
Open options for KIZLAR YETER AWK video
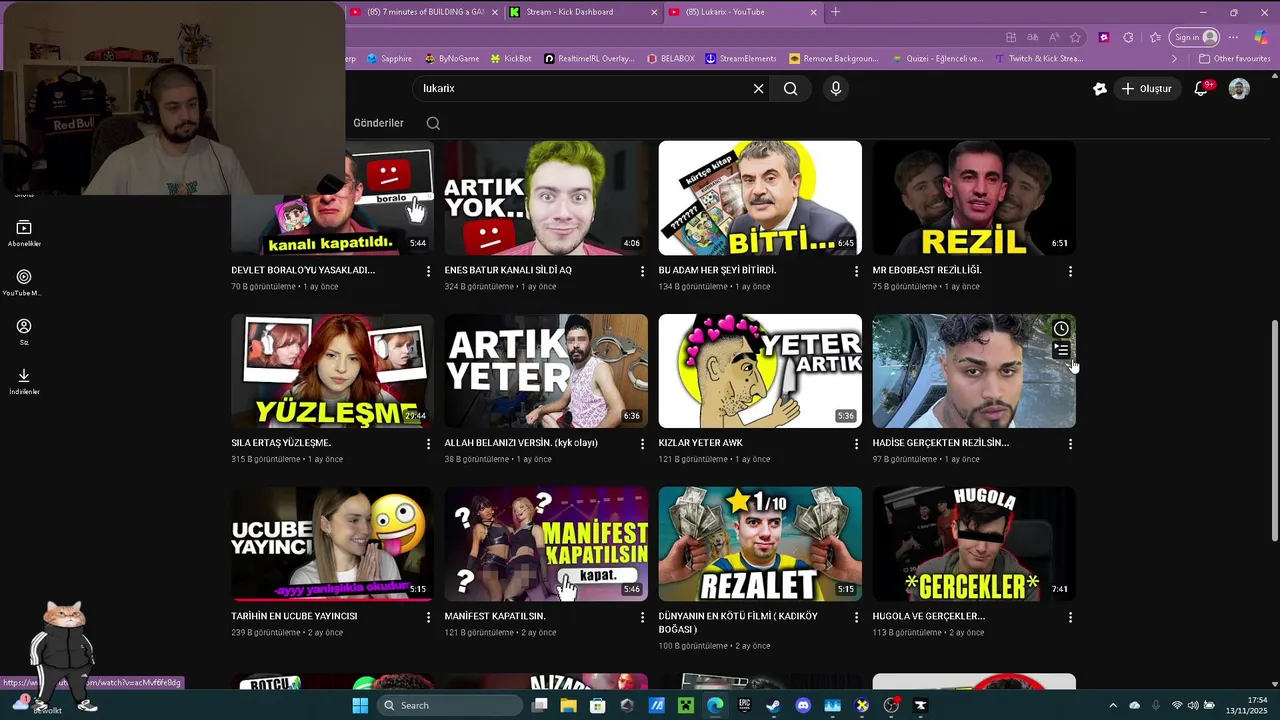856,444
